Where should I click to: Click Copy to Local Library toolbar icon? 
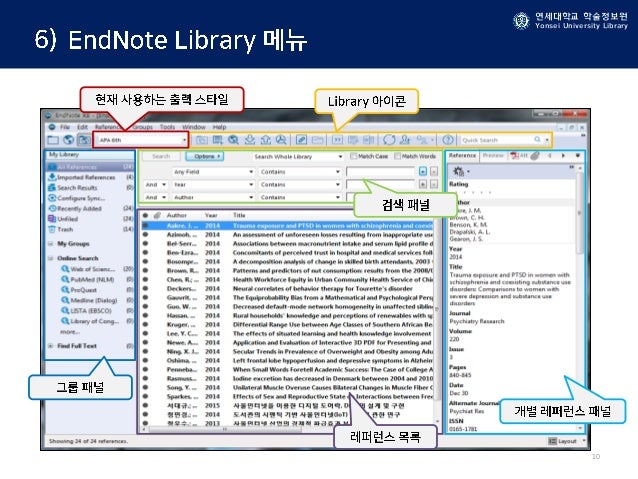pos(202,140)
